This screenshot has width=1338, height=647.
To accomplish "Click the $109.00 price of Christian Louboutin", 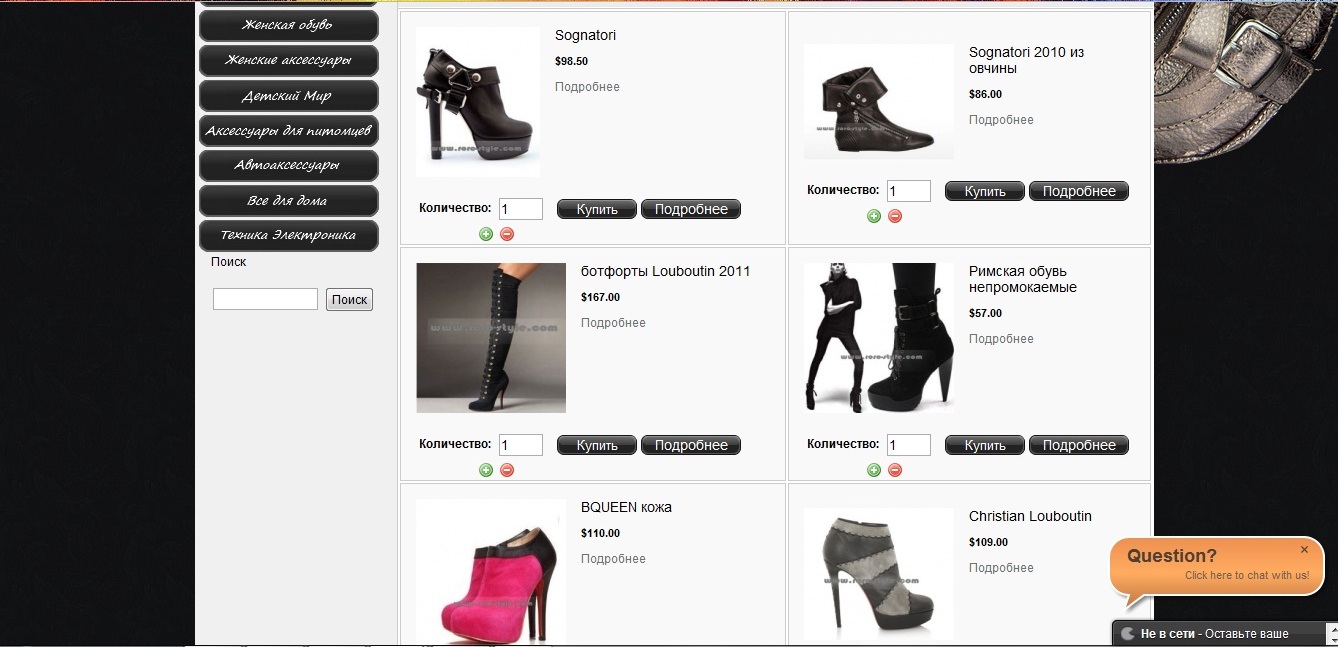I will click(x=988, y=542).
